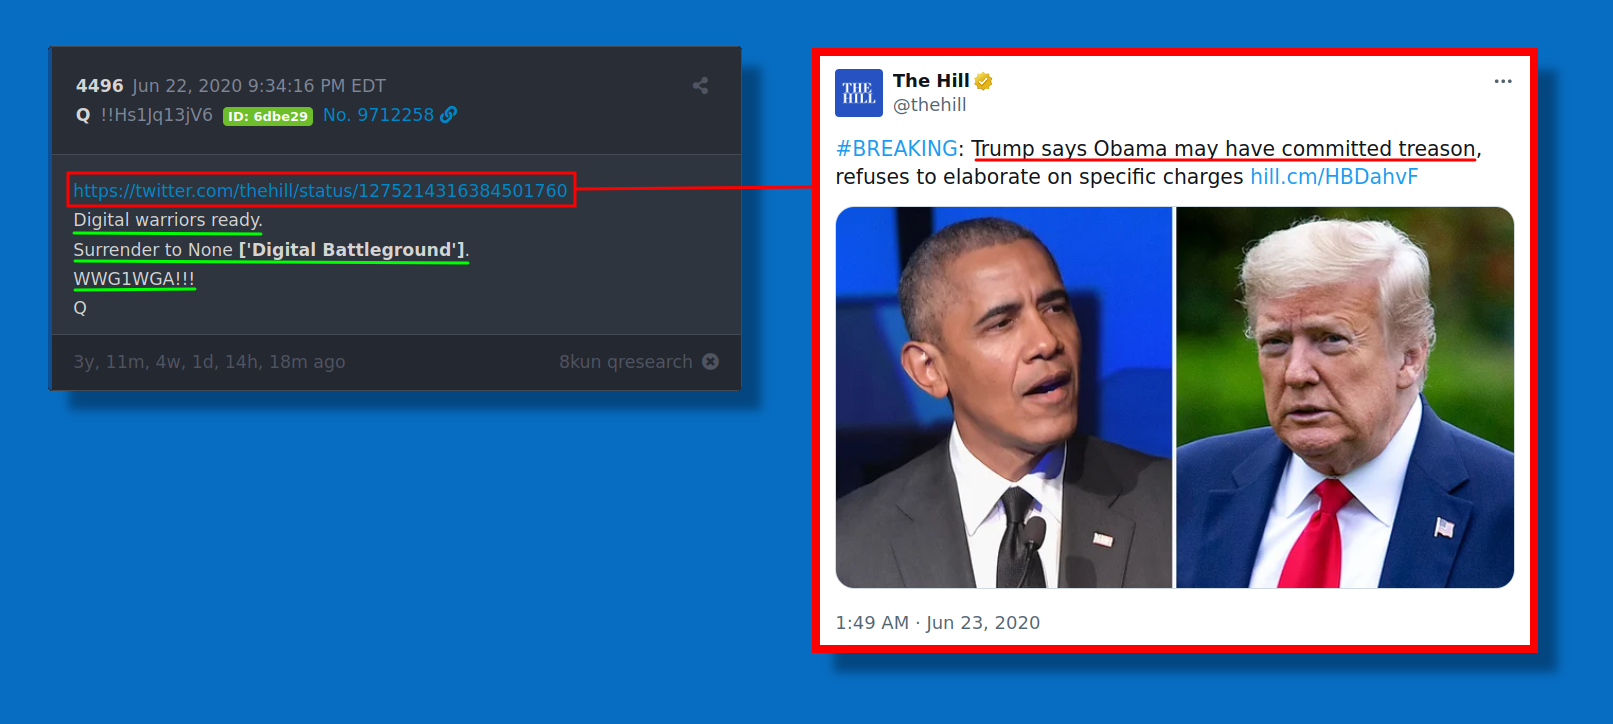Image resolution: width=1613 pixels, height=724 pixels.
Task: Click the bold 'Digital Battleground' text
Action: pyautogui.click(x=352, y=249)
